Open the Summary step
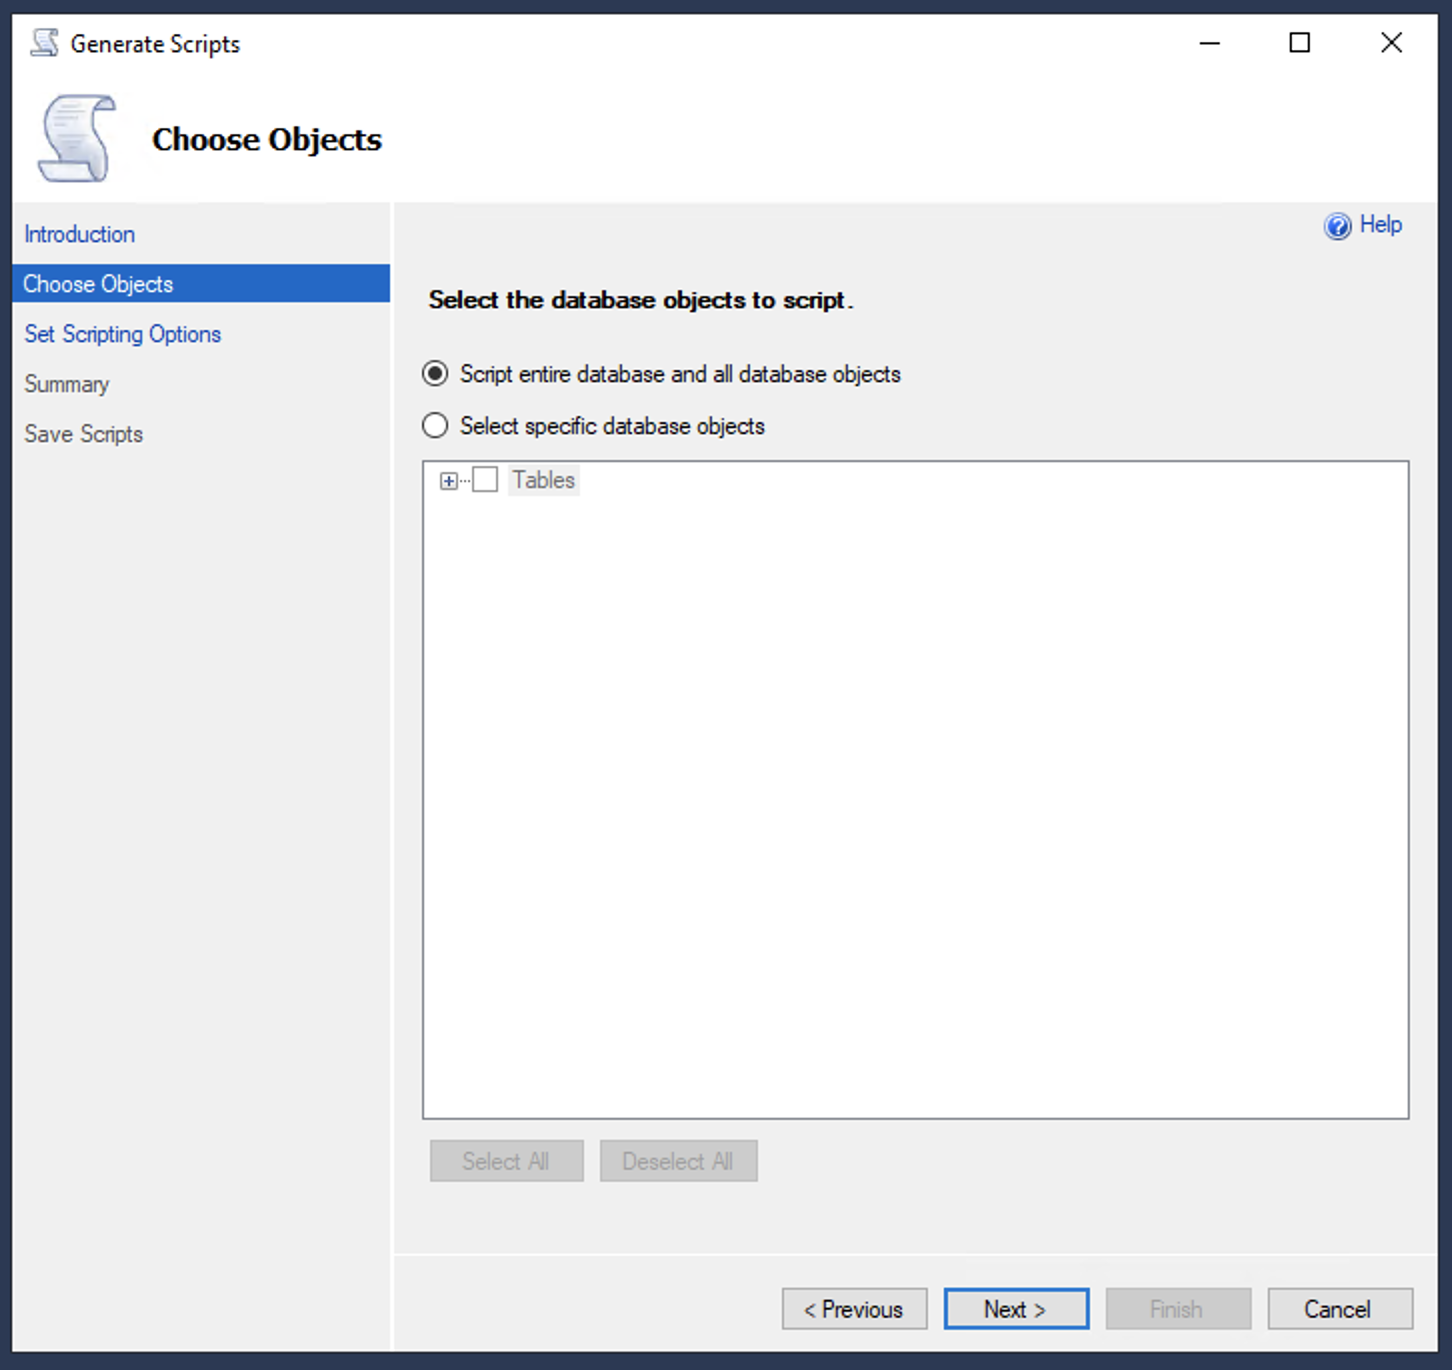The height and width of the screenshot is (1370, 1452). pos(67,384)
